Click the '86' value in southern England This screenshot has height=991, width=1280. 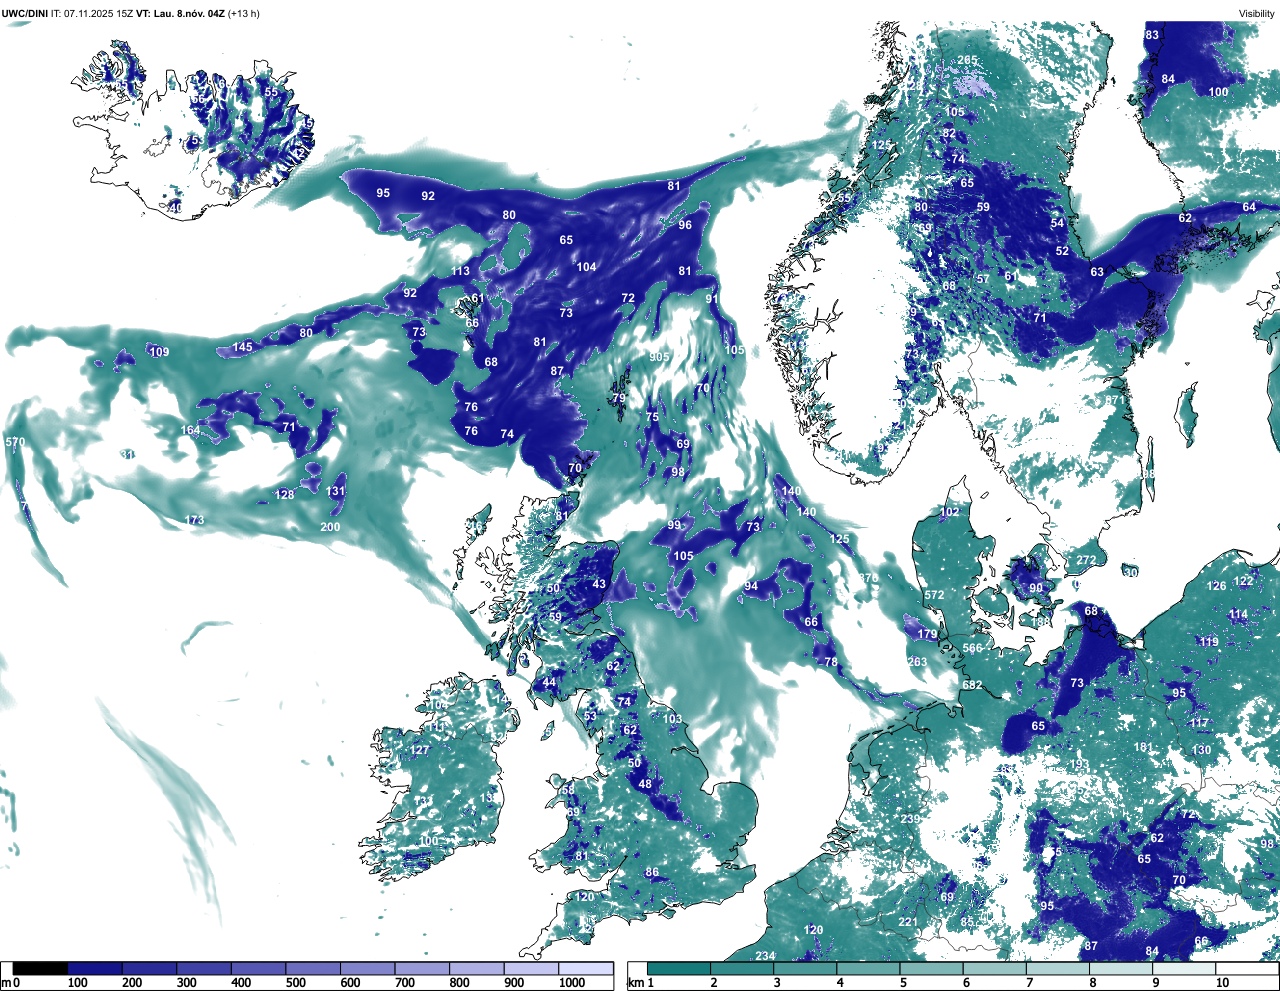(x=652, y=873)
